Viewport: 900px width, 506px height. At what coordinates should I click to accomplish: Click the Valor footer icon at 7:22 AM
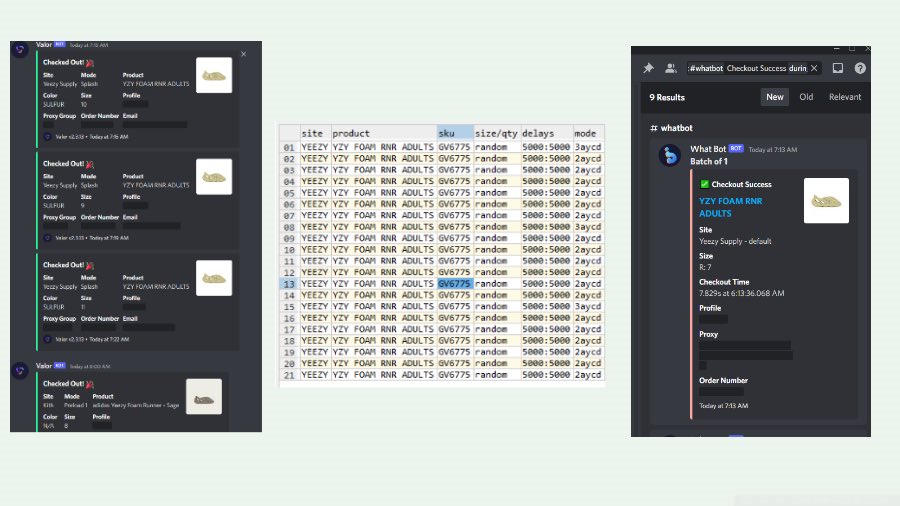pos(47,339)
